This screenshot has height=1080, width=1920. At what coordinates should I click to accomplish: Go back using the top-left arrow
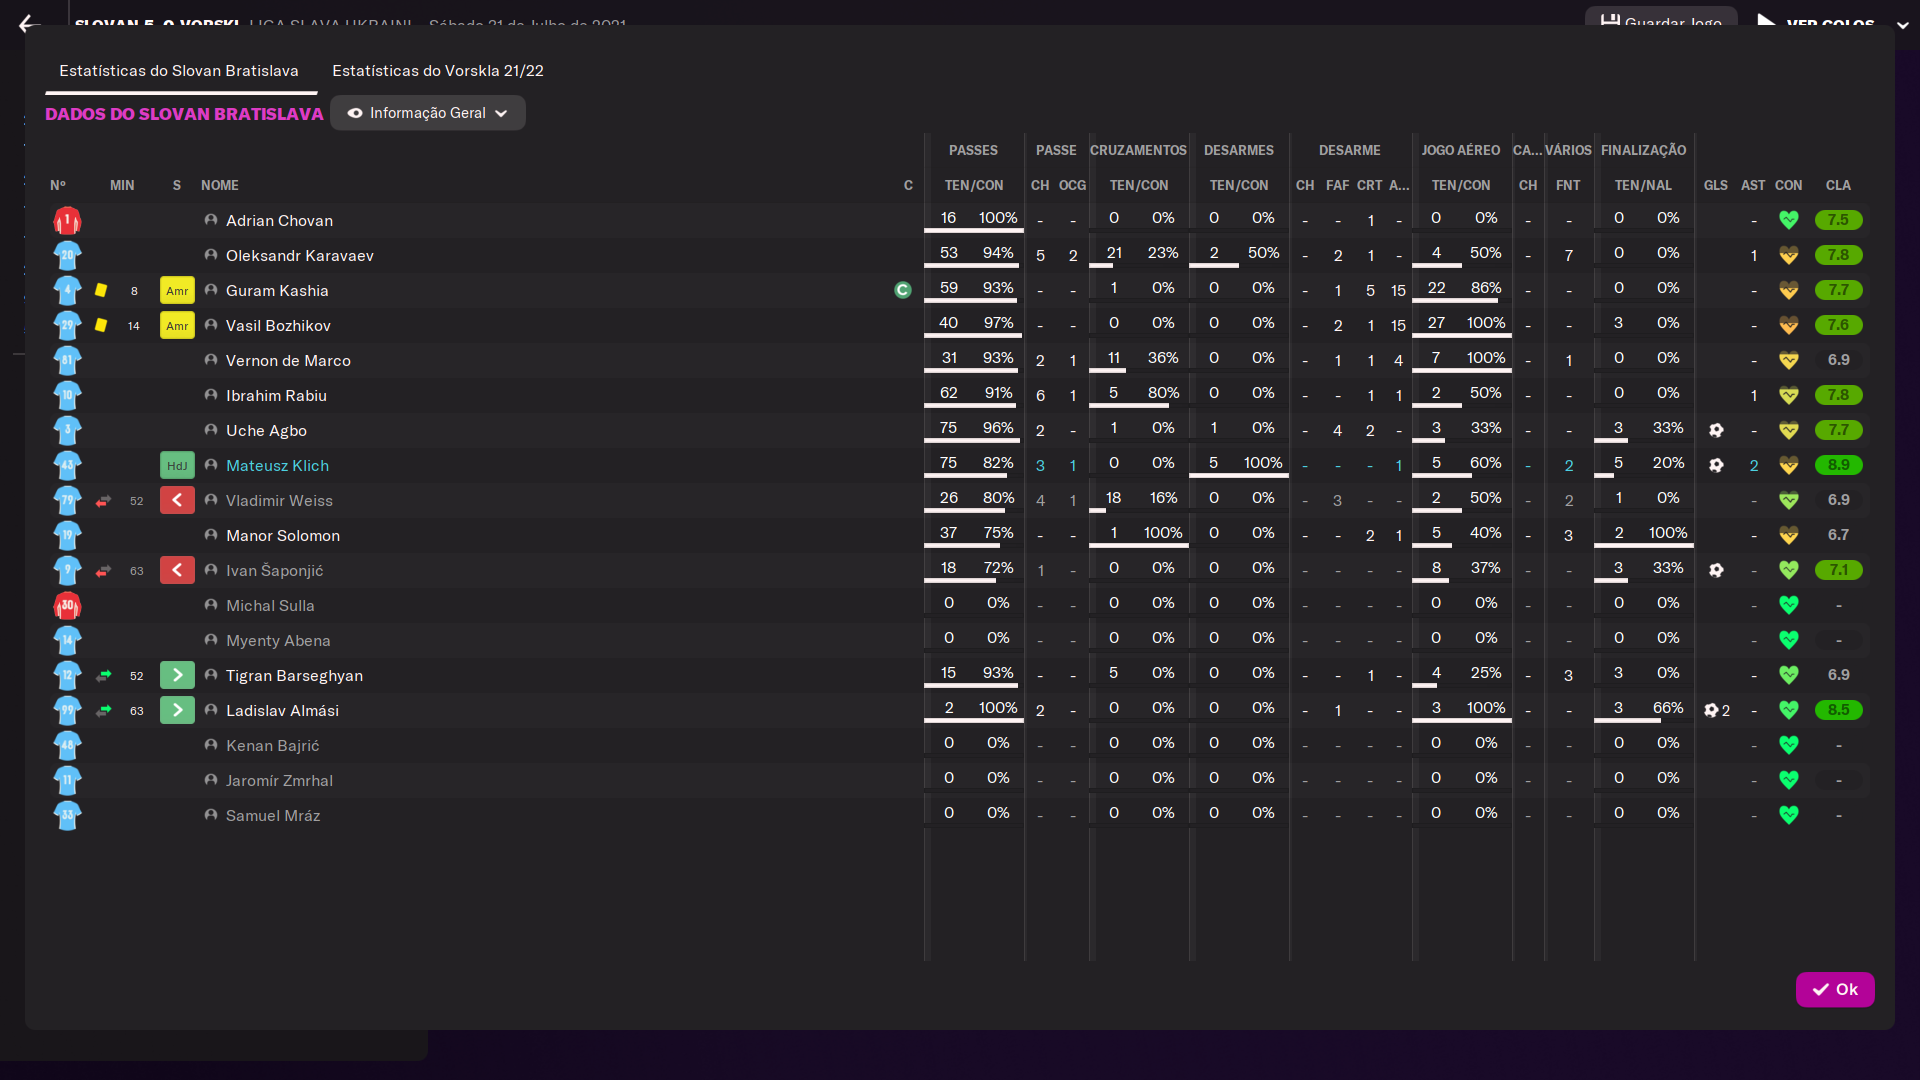click(28, 24)
